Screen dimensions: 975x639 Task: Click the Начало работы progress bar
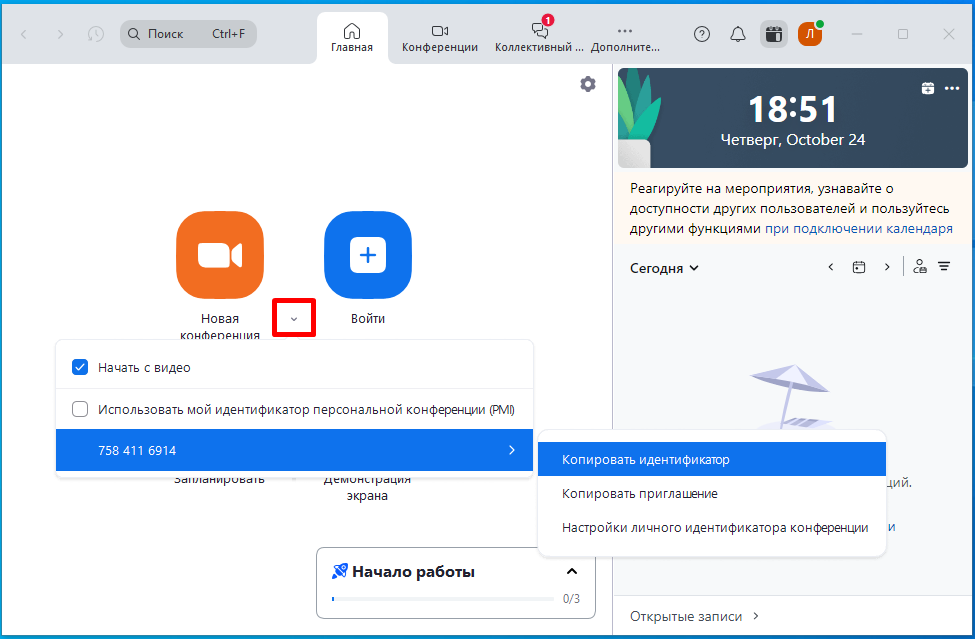coord(443,599)
